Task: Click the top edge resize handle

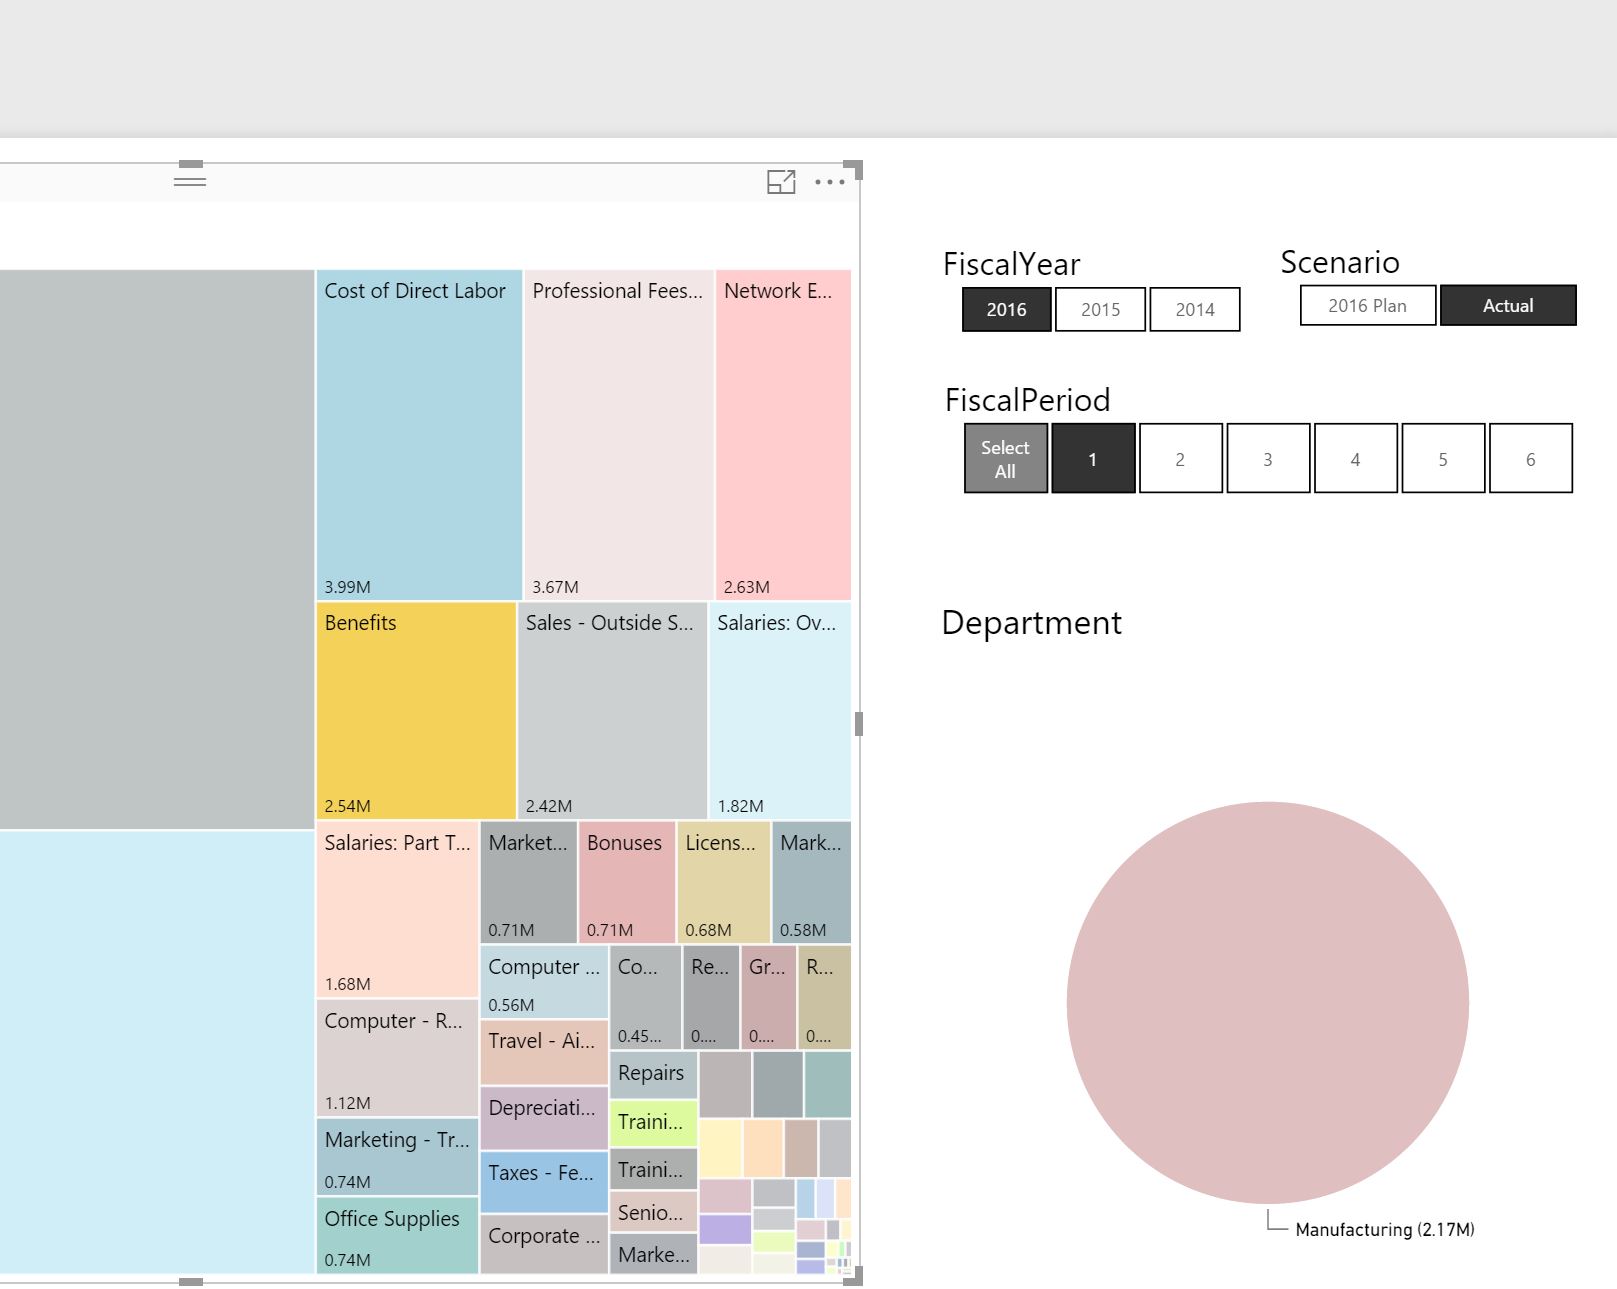Action: pyautogui.click(x=191, y=164)
